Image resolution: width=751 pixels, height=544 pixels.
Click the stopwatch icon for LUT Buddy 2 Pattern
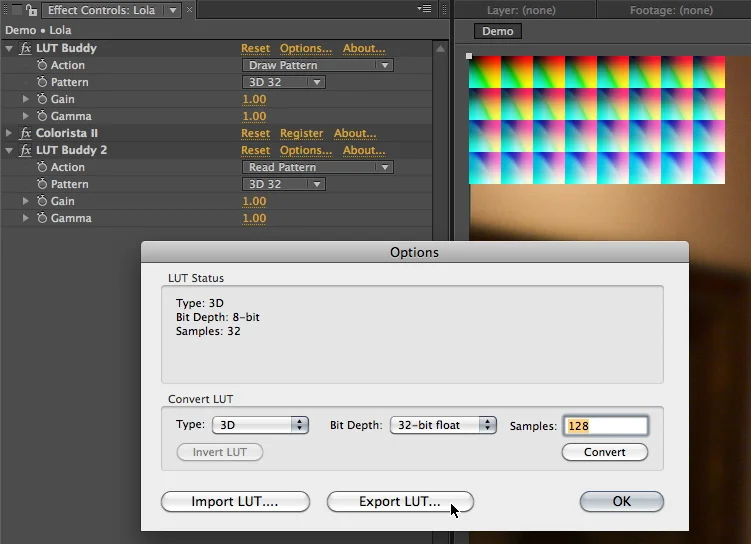[x=42, y=185]
